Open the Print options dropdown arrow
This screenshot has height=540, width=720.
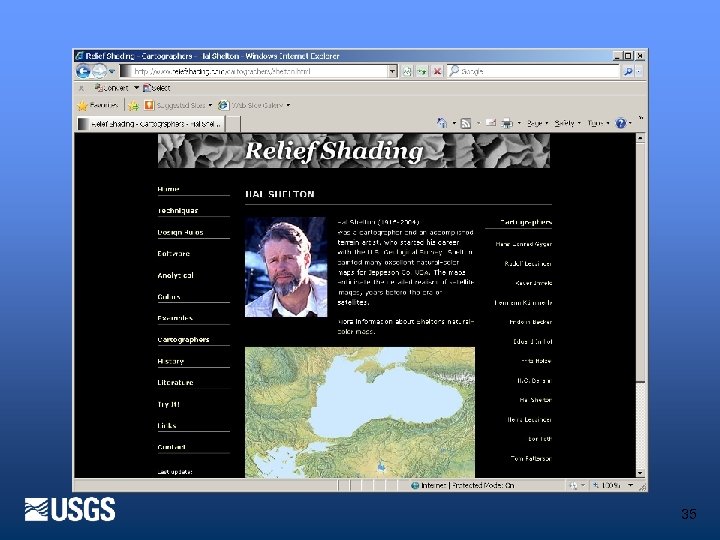click(x=519, y=123)
